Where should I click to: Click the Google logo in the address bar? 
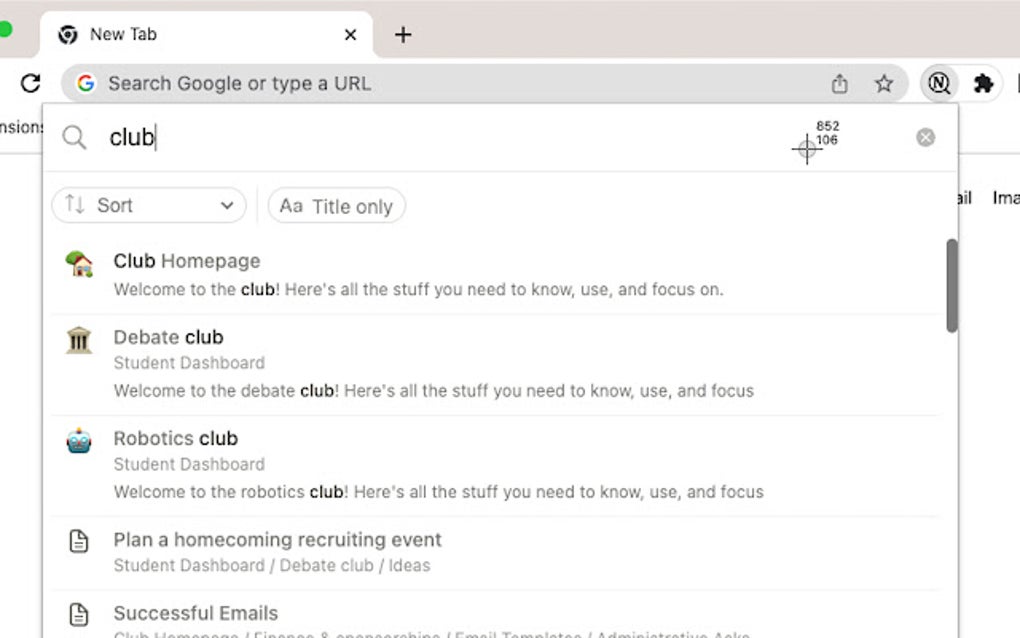87,84
